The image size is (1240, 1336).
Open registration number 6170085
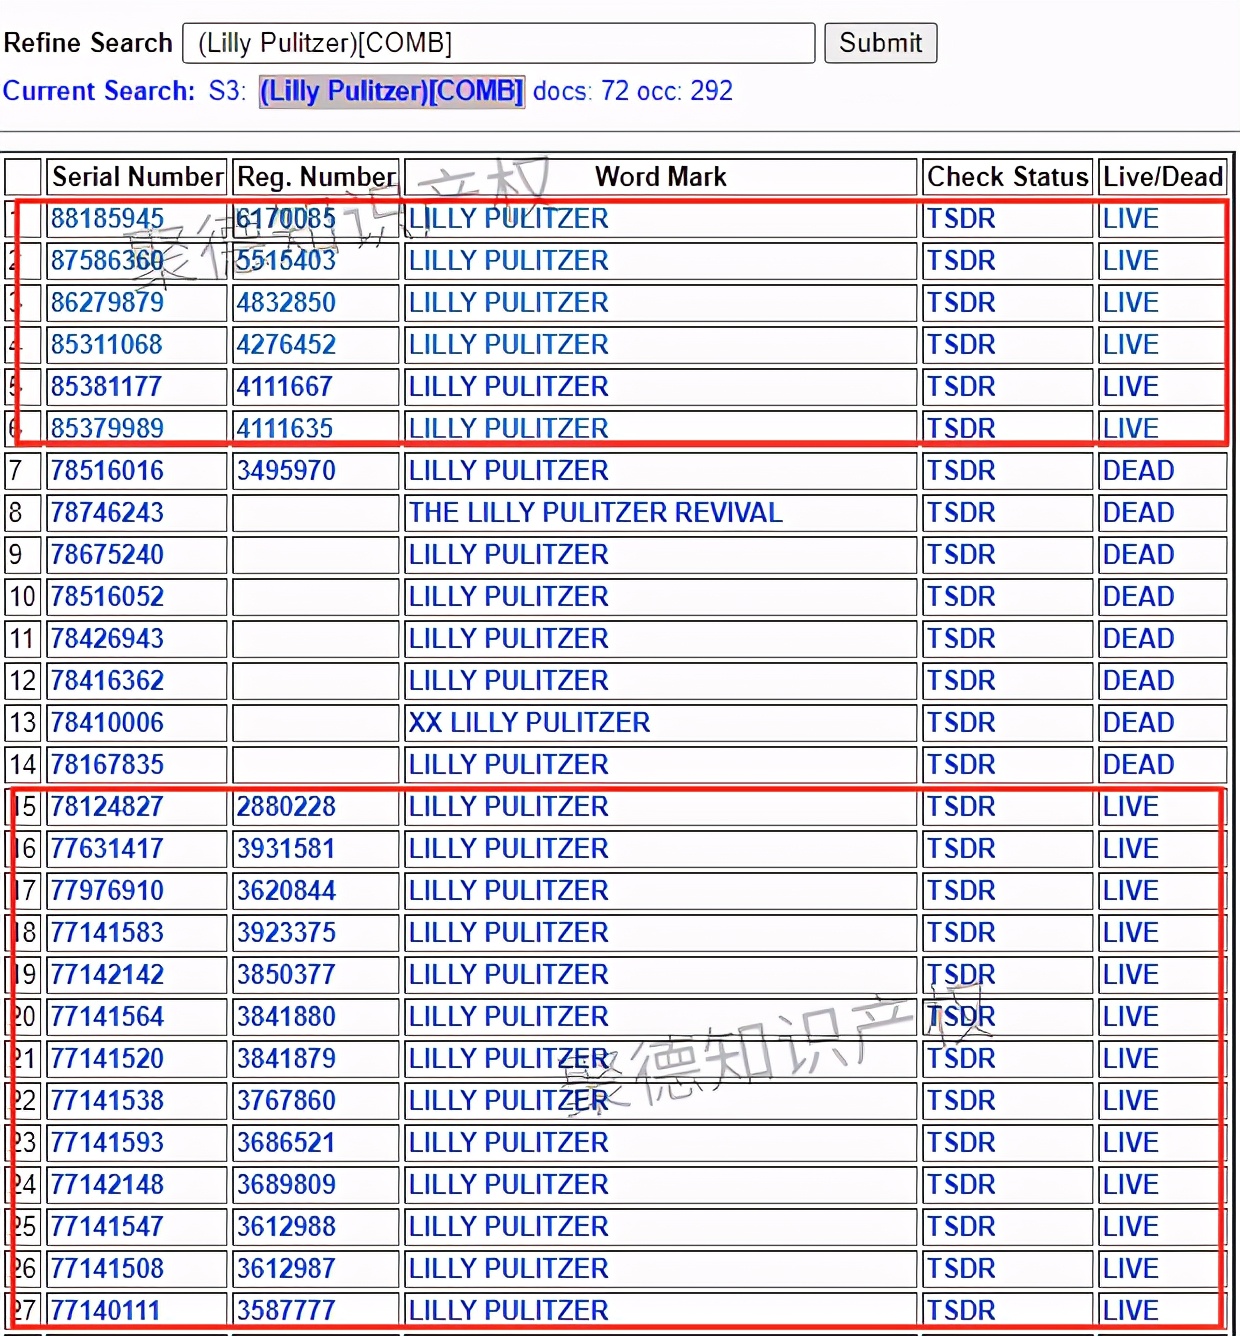tap(286, 218)
